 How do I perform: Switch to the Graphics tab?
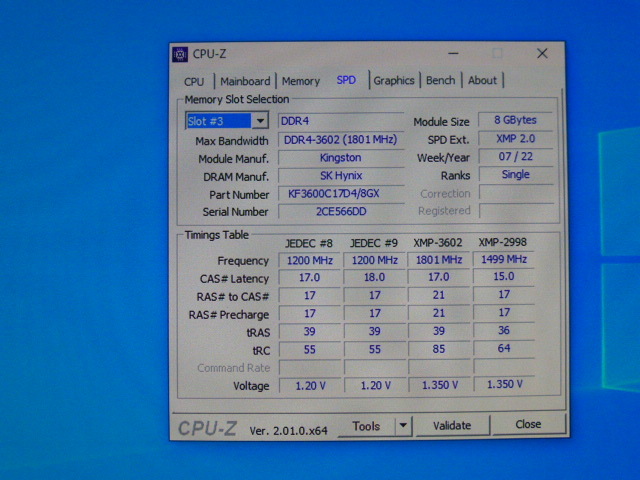point(394,81)
